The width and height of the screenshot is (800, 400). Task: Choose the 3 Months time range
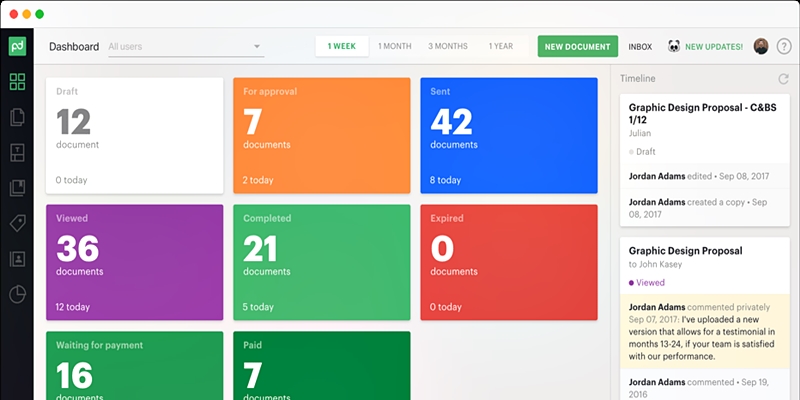[x=447, y=46]
